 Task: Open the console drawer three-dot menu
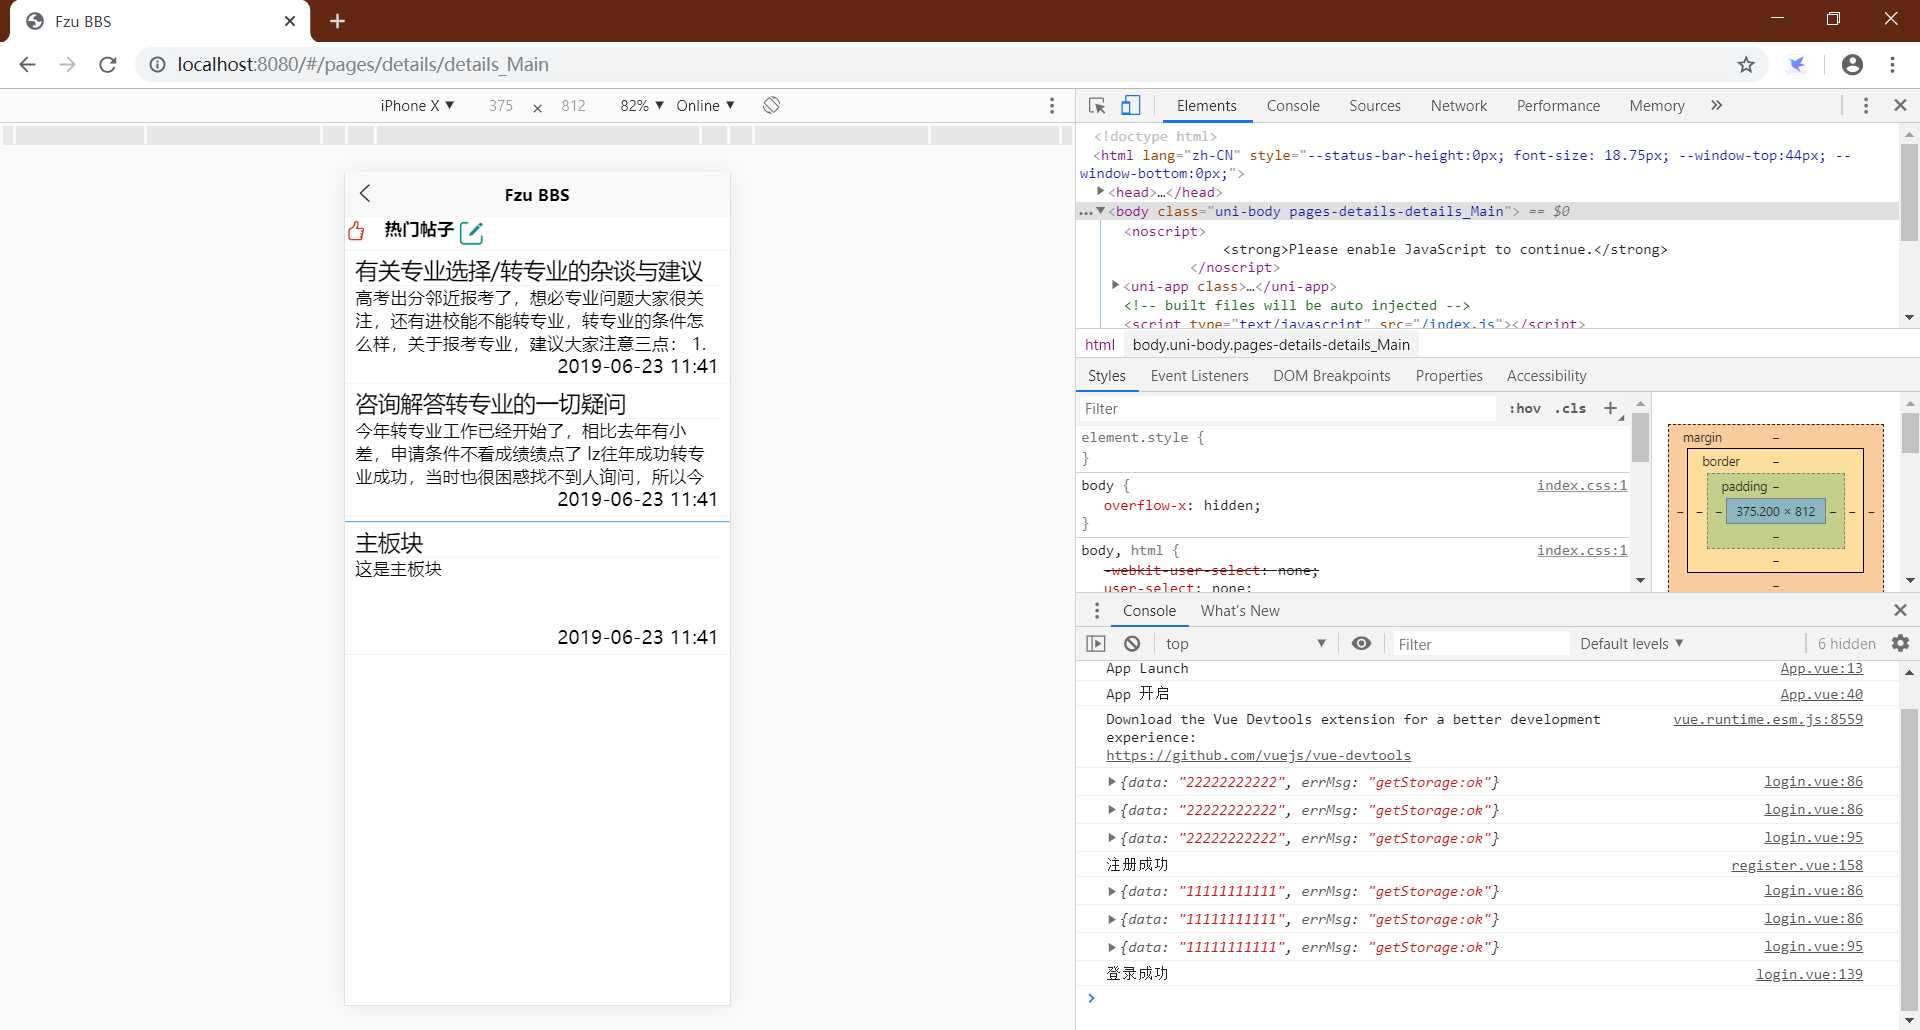click(1097, 610)
